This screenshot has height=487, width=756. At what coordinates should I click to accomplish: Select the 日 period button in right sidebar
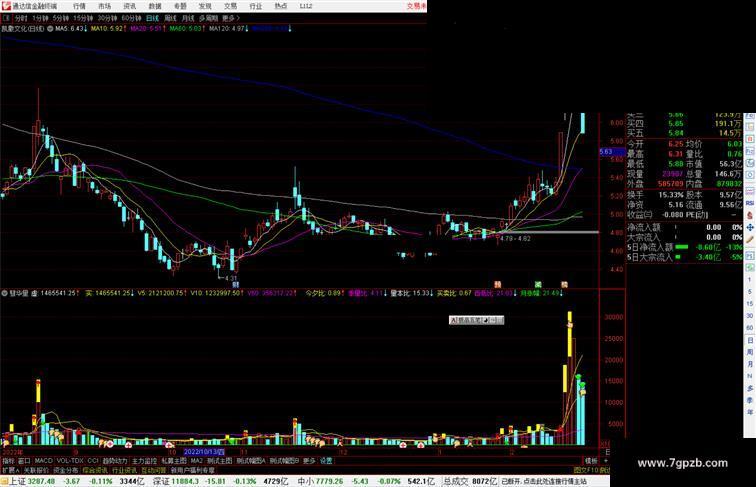click(x=750, y=340)
